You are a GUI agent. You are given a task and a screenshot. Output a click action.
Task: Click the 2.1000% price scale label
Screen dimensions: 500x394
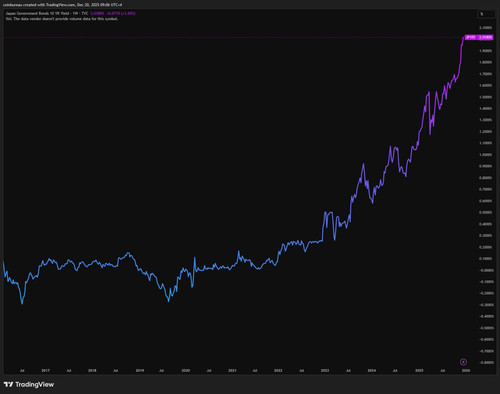click(x=486, y=27)
